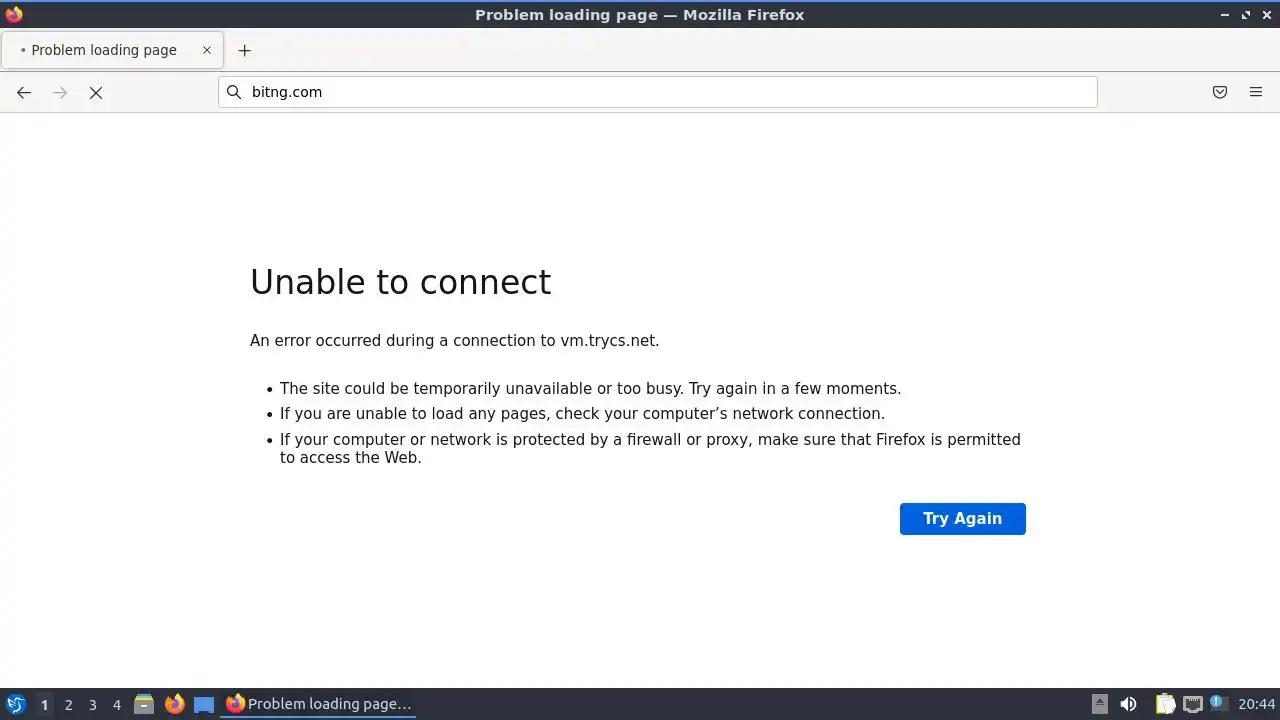Click the Try Again button
1280x720 pixels.
pyautogui.click(x=962, y=518)
